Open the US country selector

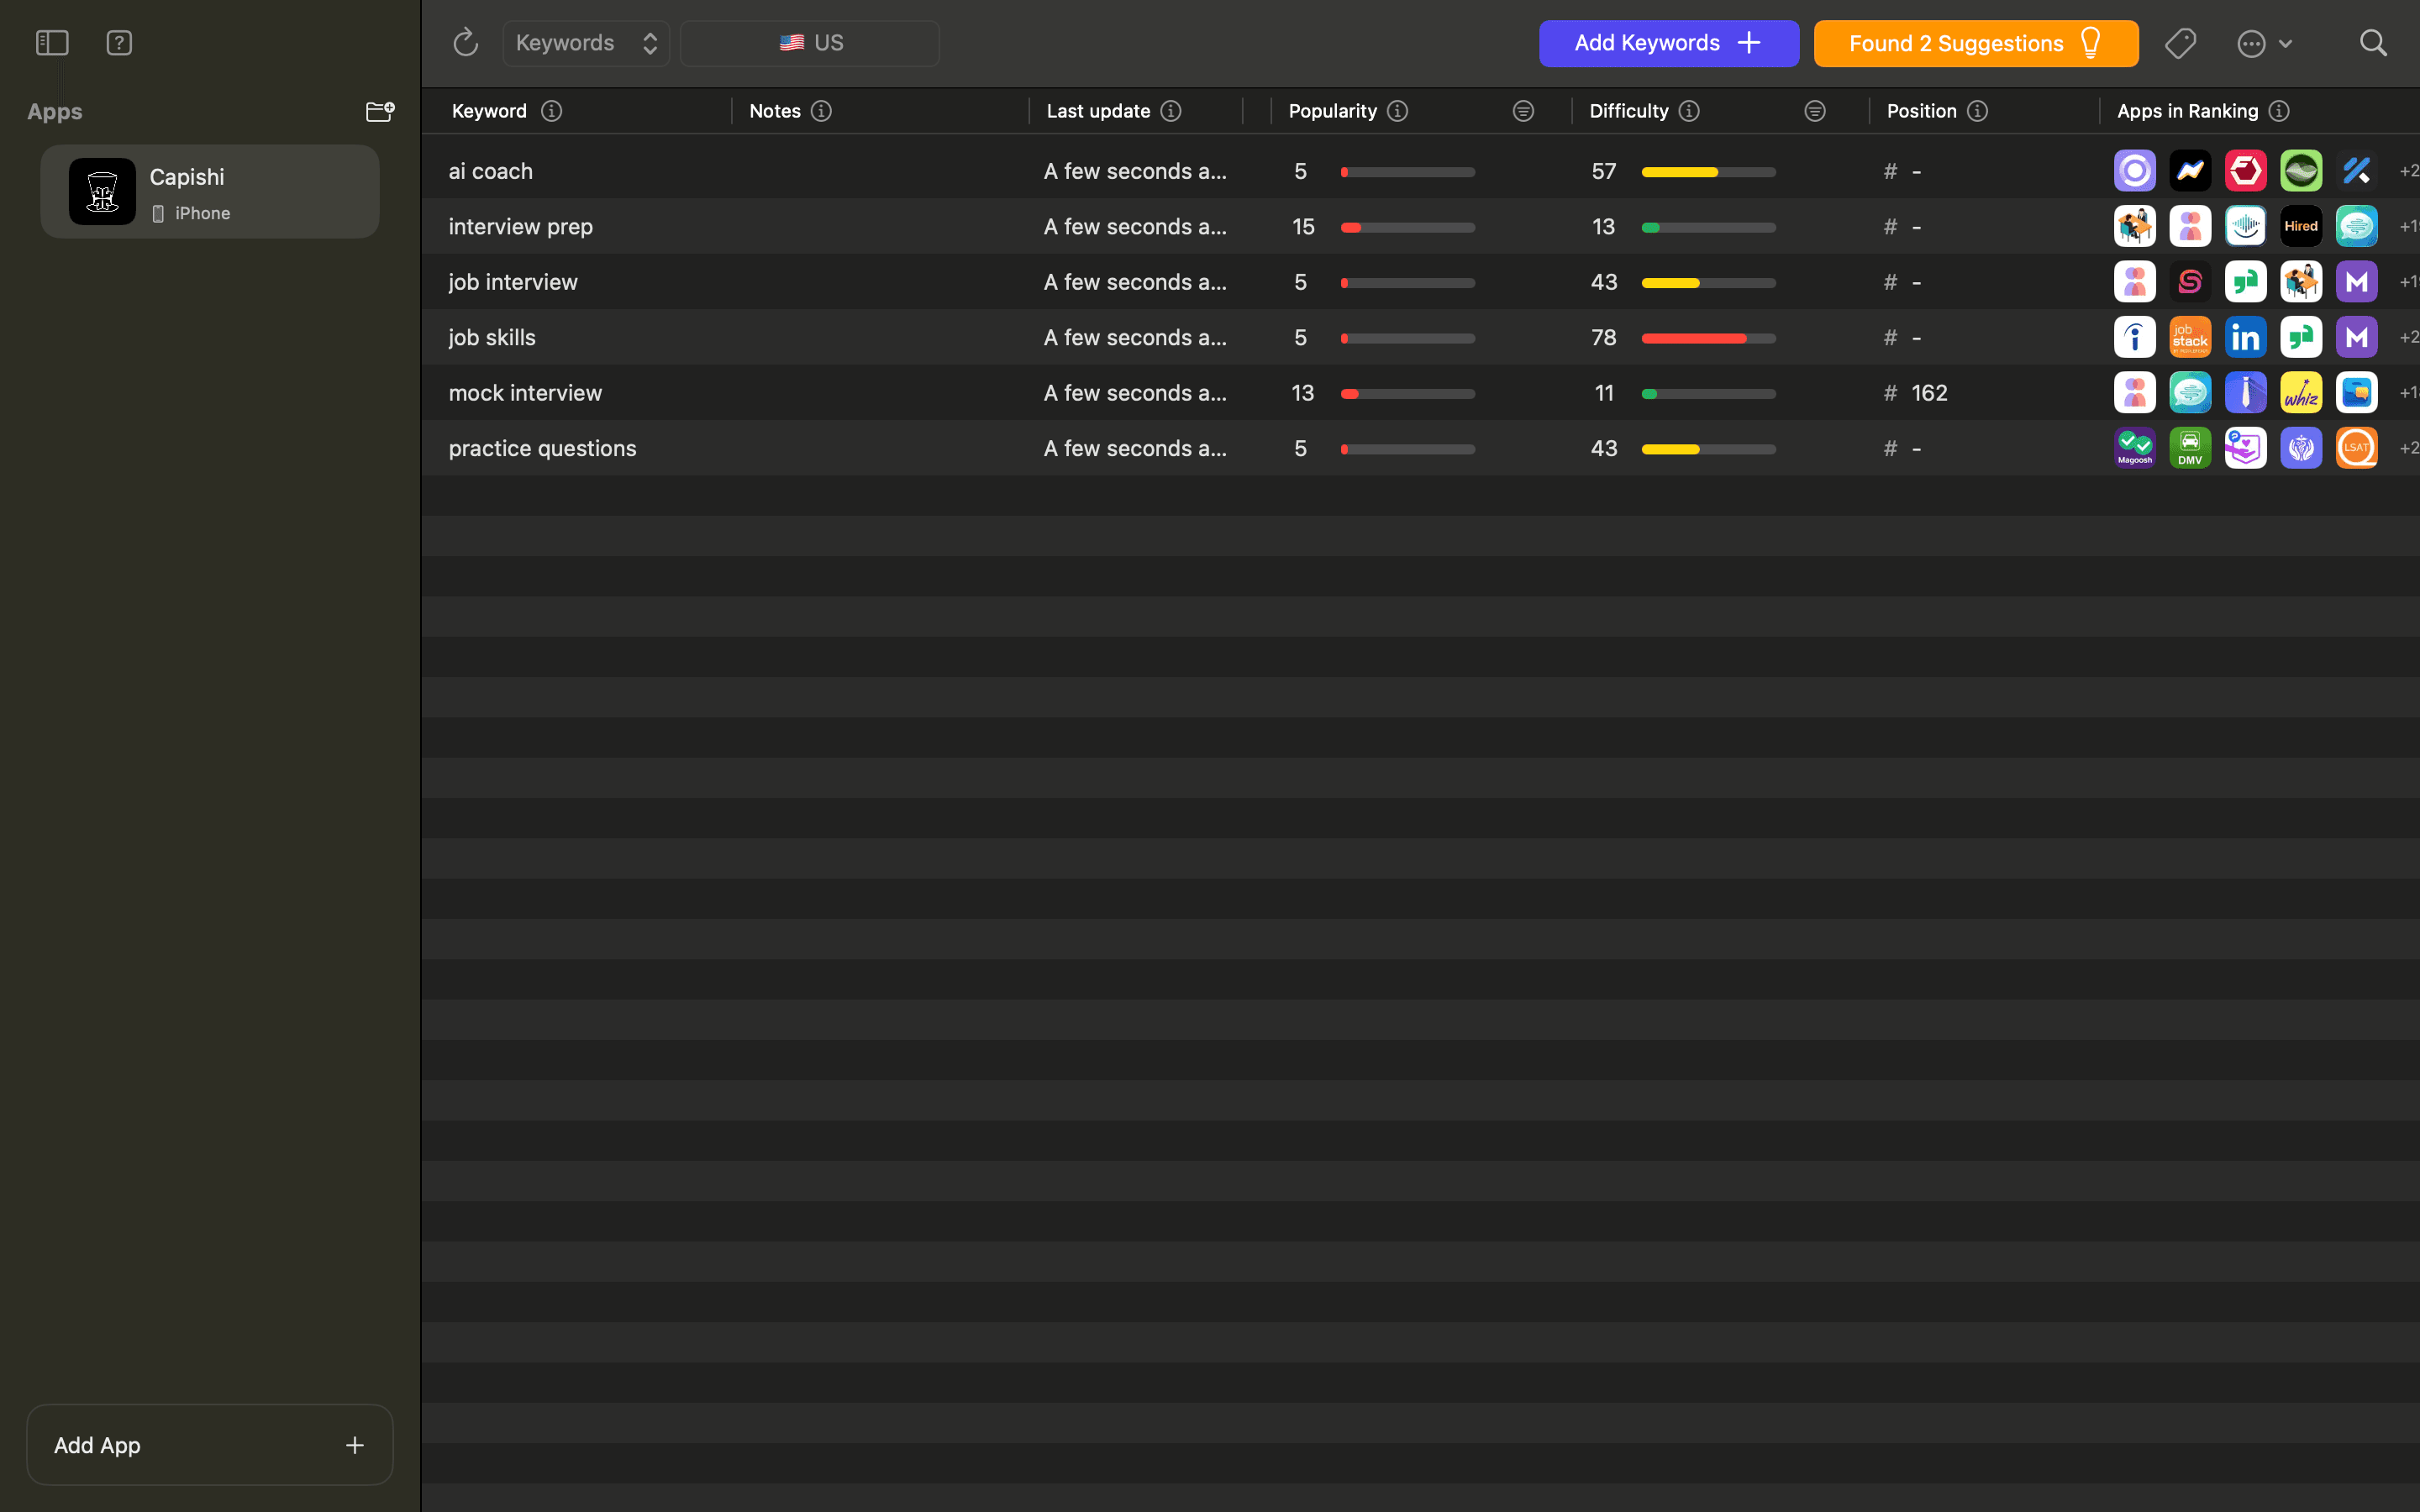click(810, 43)
